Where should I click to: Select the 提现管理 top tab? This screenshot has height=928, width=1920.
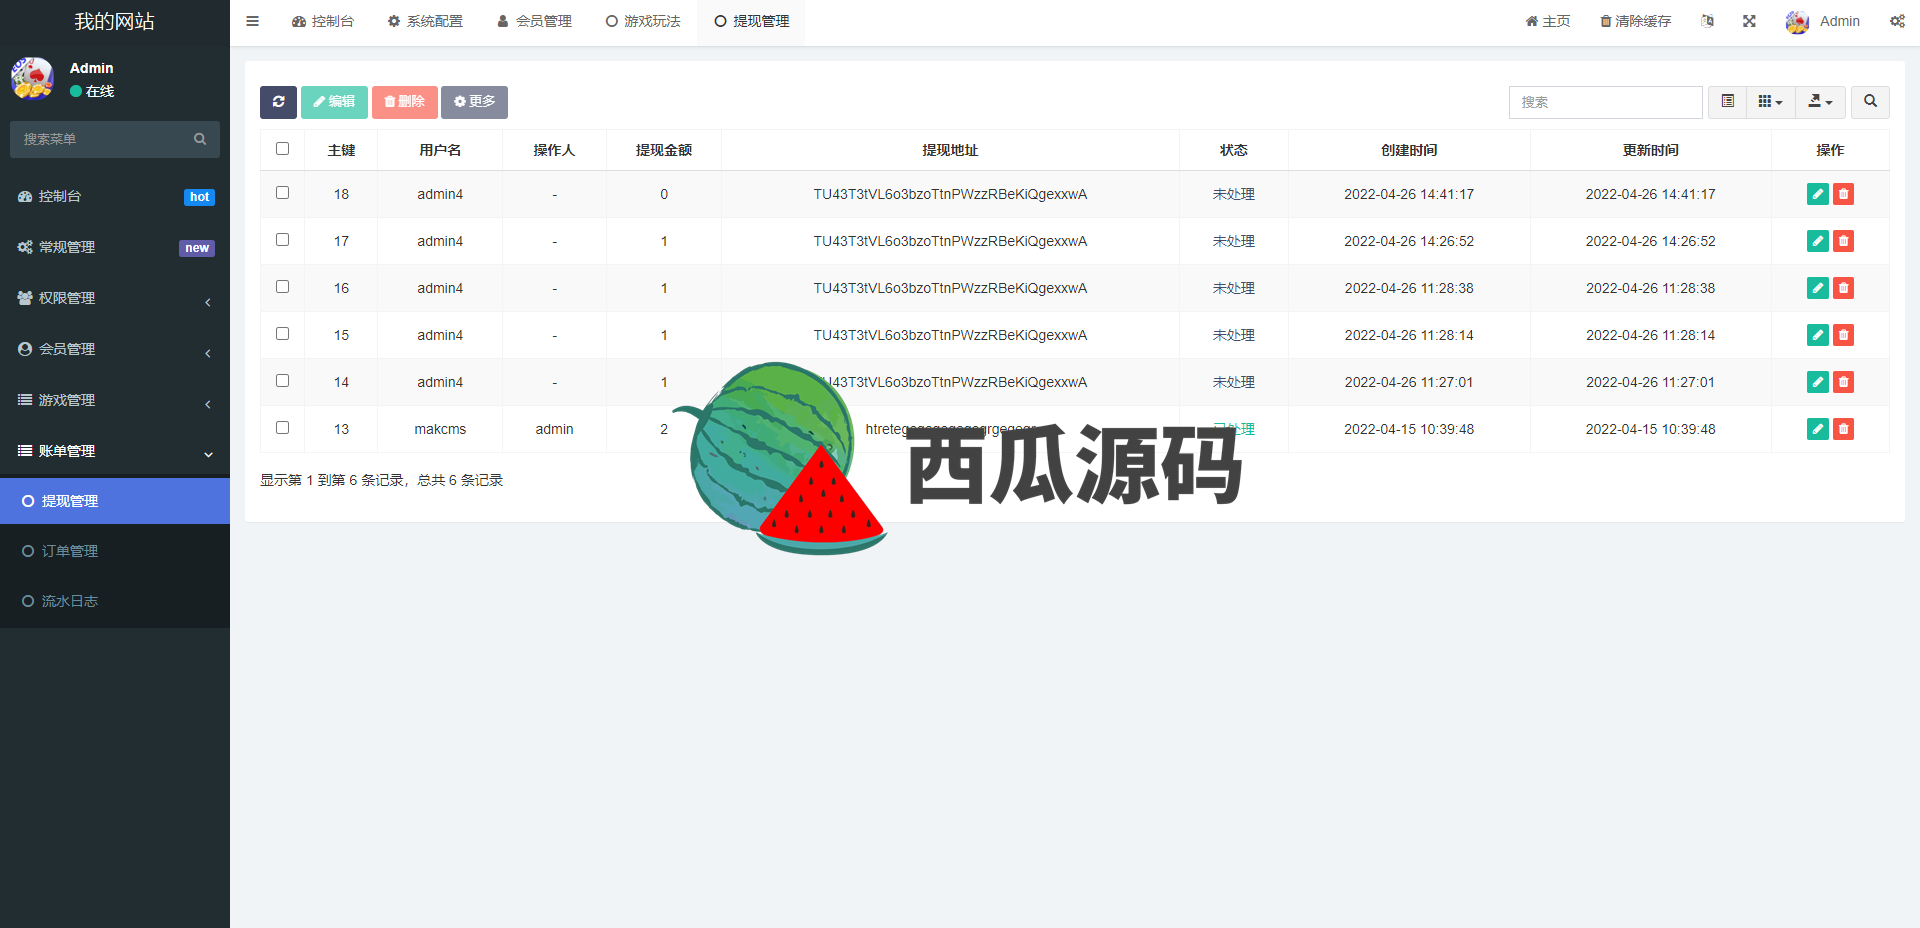tap(752, 21)
